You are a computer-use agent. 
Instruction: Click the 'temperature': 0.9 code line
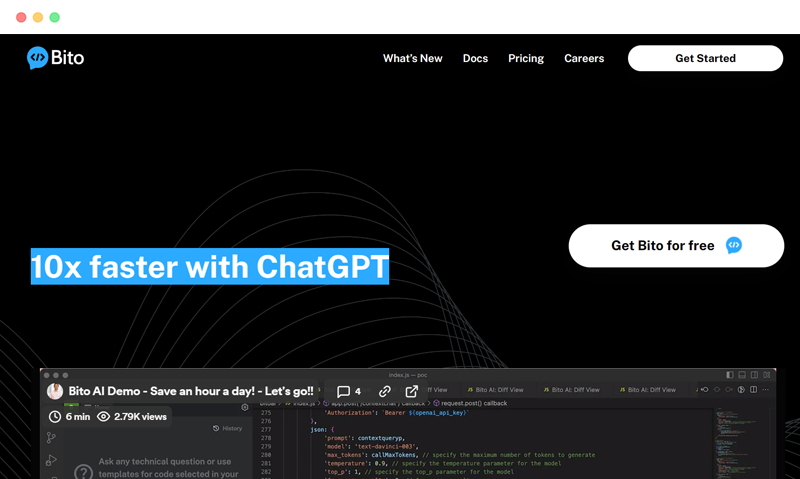pos(442,464)
